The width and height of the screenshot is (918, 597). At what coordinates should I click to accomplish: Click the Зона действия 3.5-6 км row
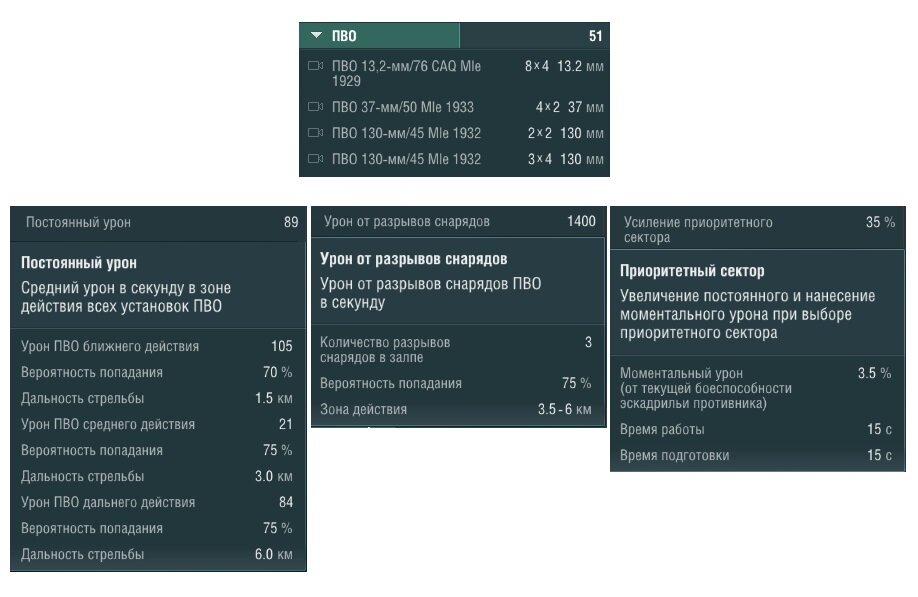tap(457, 410)
